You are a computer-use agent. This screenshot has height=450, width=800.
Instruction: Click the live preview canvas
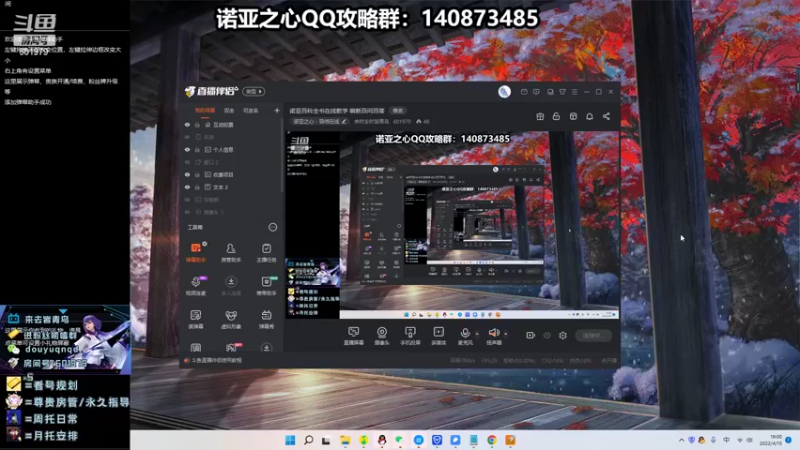click(452, 225)
